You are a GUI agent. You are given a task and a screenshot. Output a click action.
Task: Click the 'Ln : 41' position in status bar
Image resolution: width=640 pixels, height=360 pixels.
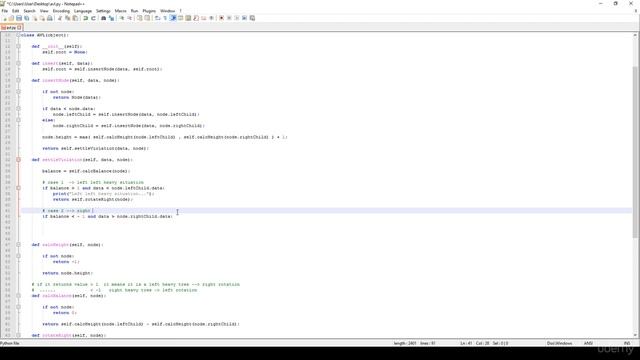click(x=466, y=343)
